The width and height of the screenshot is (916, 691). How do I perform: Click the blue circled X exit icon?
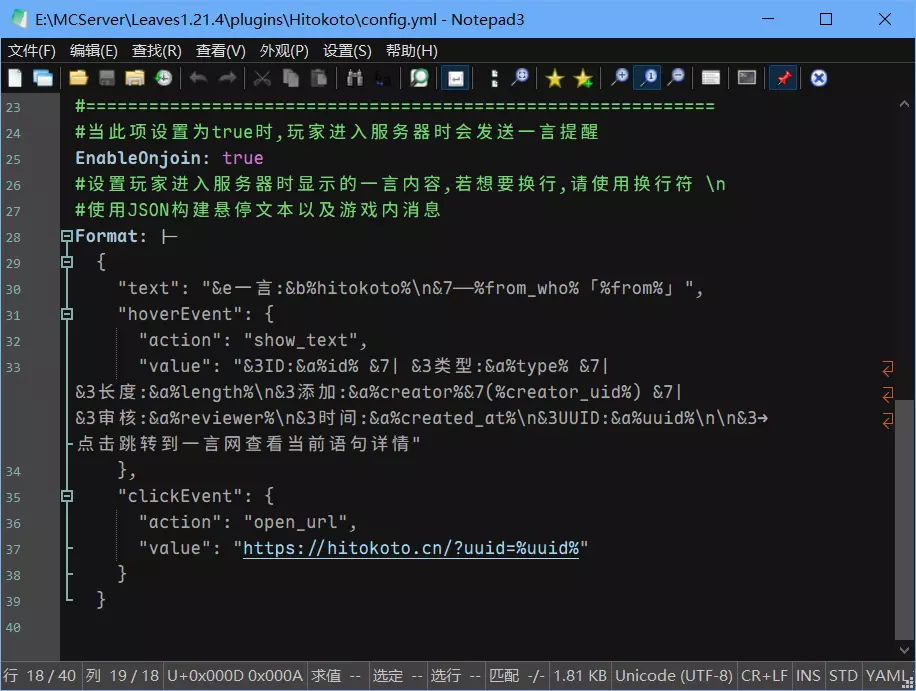point(818,78)
